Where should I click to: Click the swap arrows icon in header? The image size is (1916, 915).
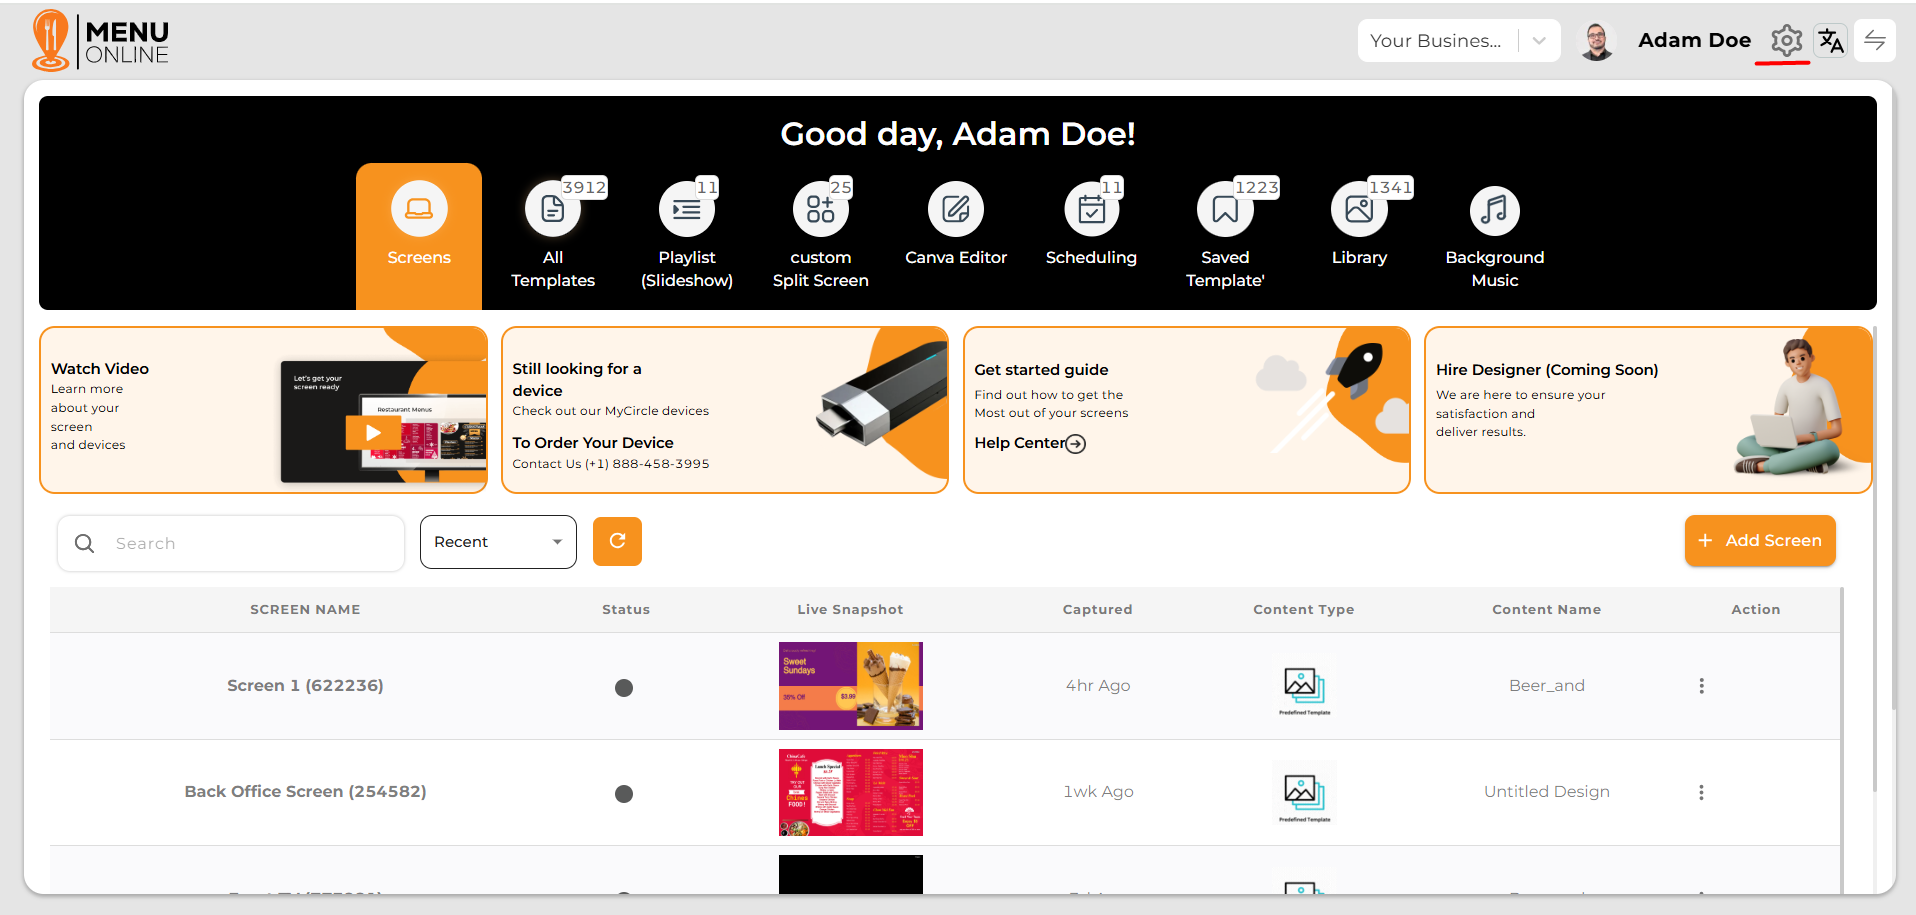coord(1874,41)
